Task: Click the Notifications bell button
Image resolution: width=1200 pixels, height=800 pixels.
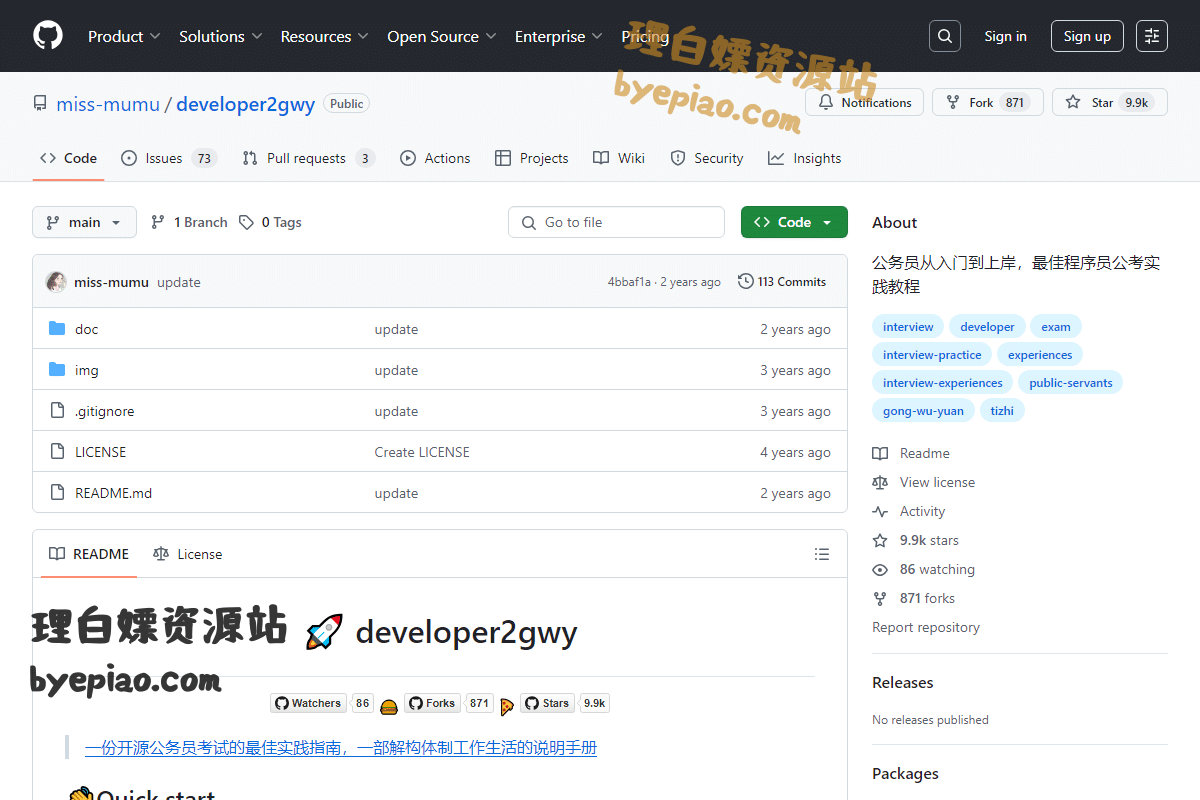Action: (865, 102)
